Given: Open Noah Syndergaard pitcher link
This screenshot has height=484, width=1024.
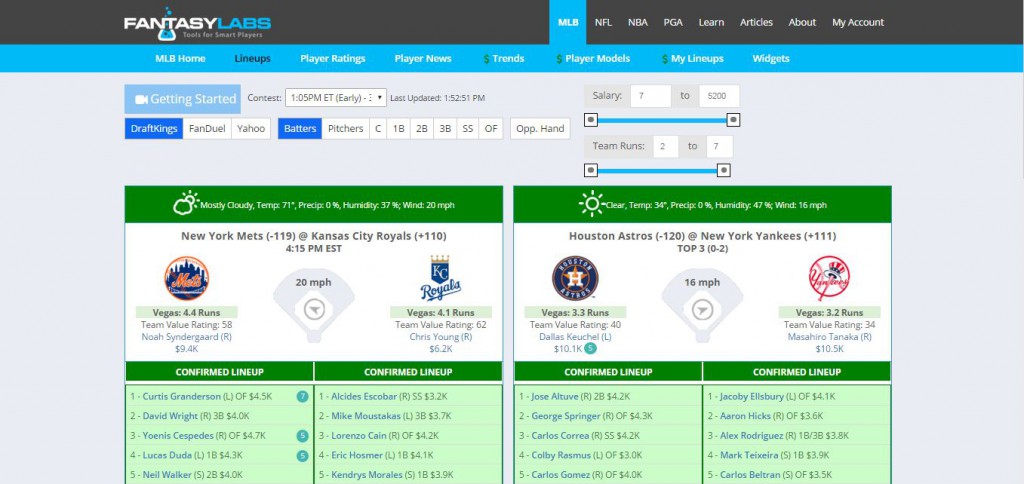Looking at the screenshot, I should 186,337.
